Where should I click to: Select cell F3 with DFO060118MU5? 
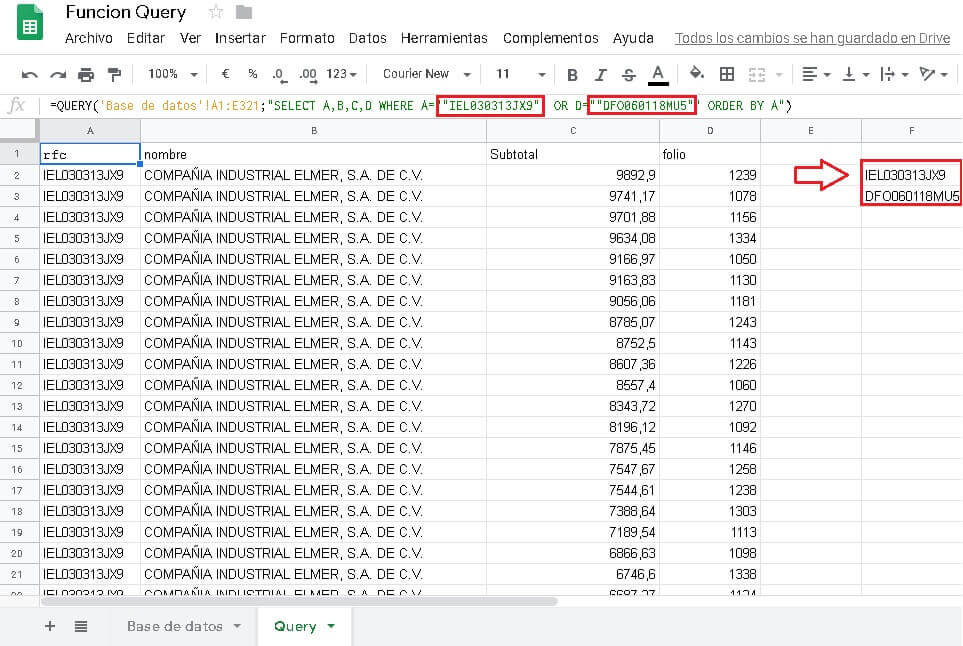pyautogui.click(x=911, y=197)
